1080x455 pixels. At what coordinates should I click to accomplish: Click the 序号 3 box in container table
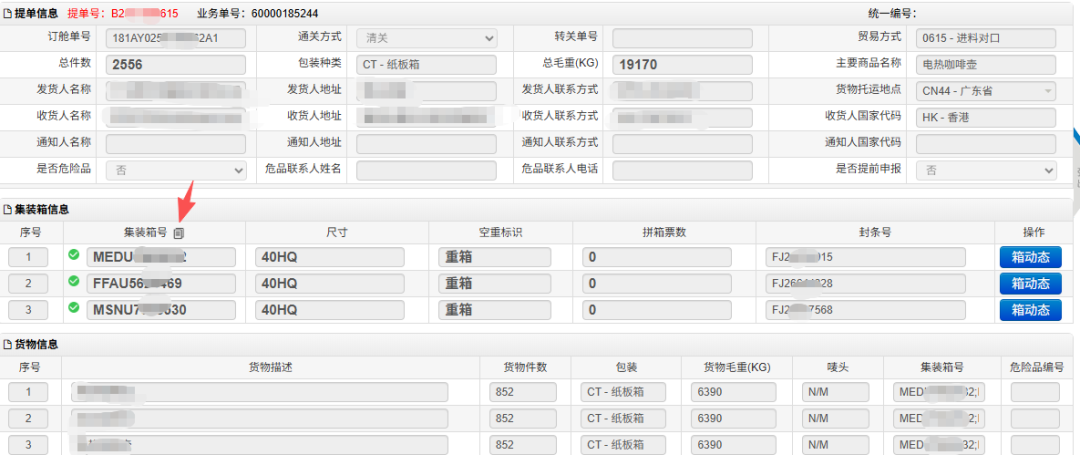coord(28,310)
